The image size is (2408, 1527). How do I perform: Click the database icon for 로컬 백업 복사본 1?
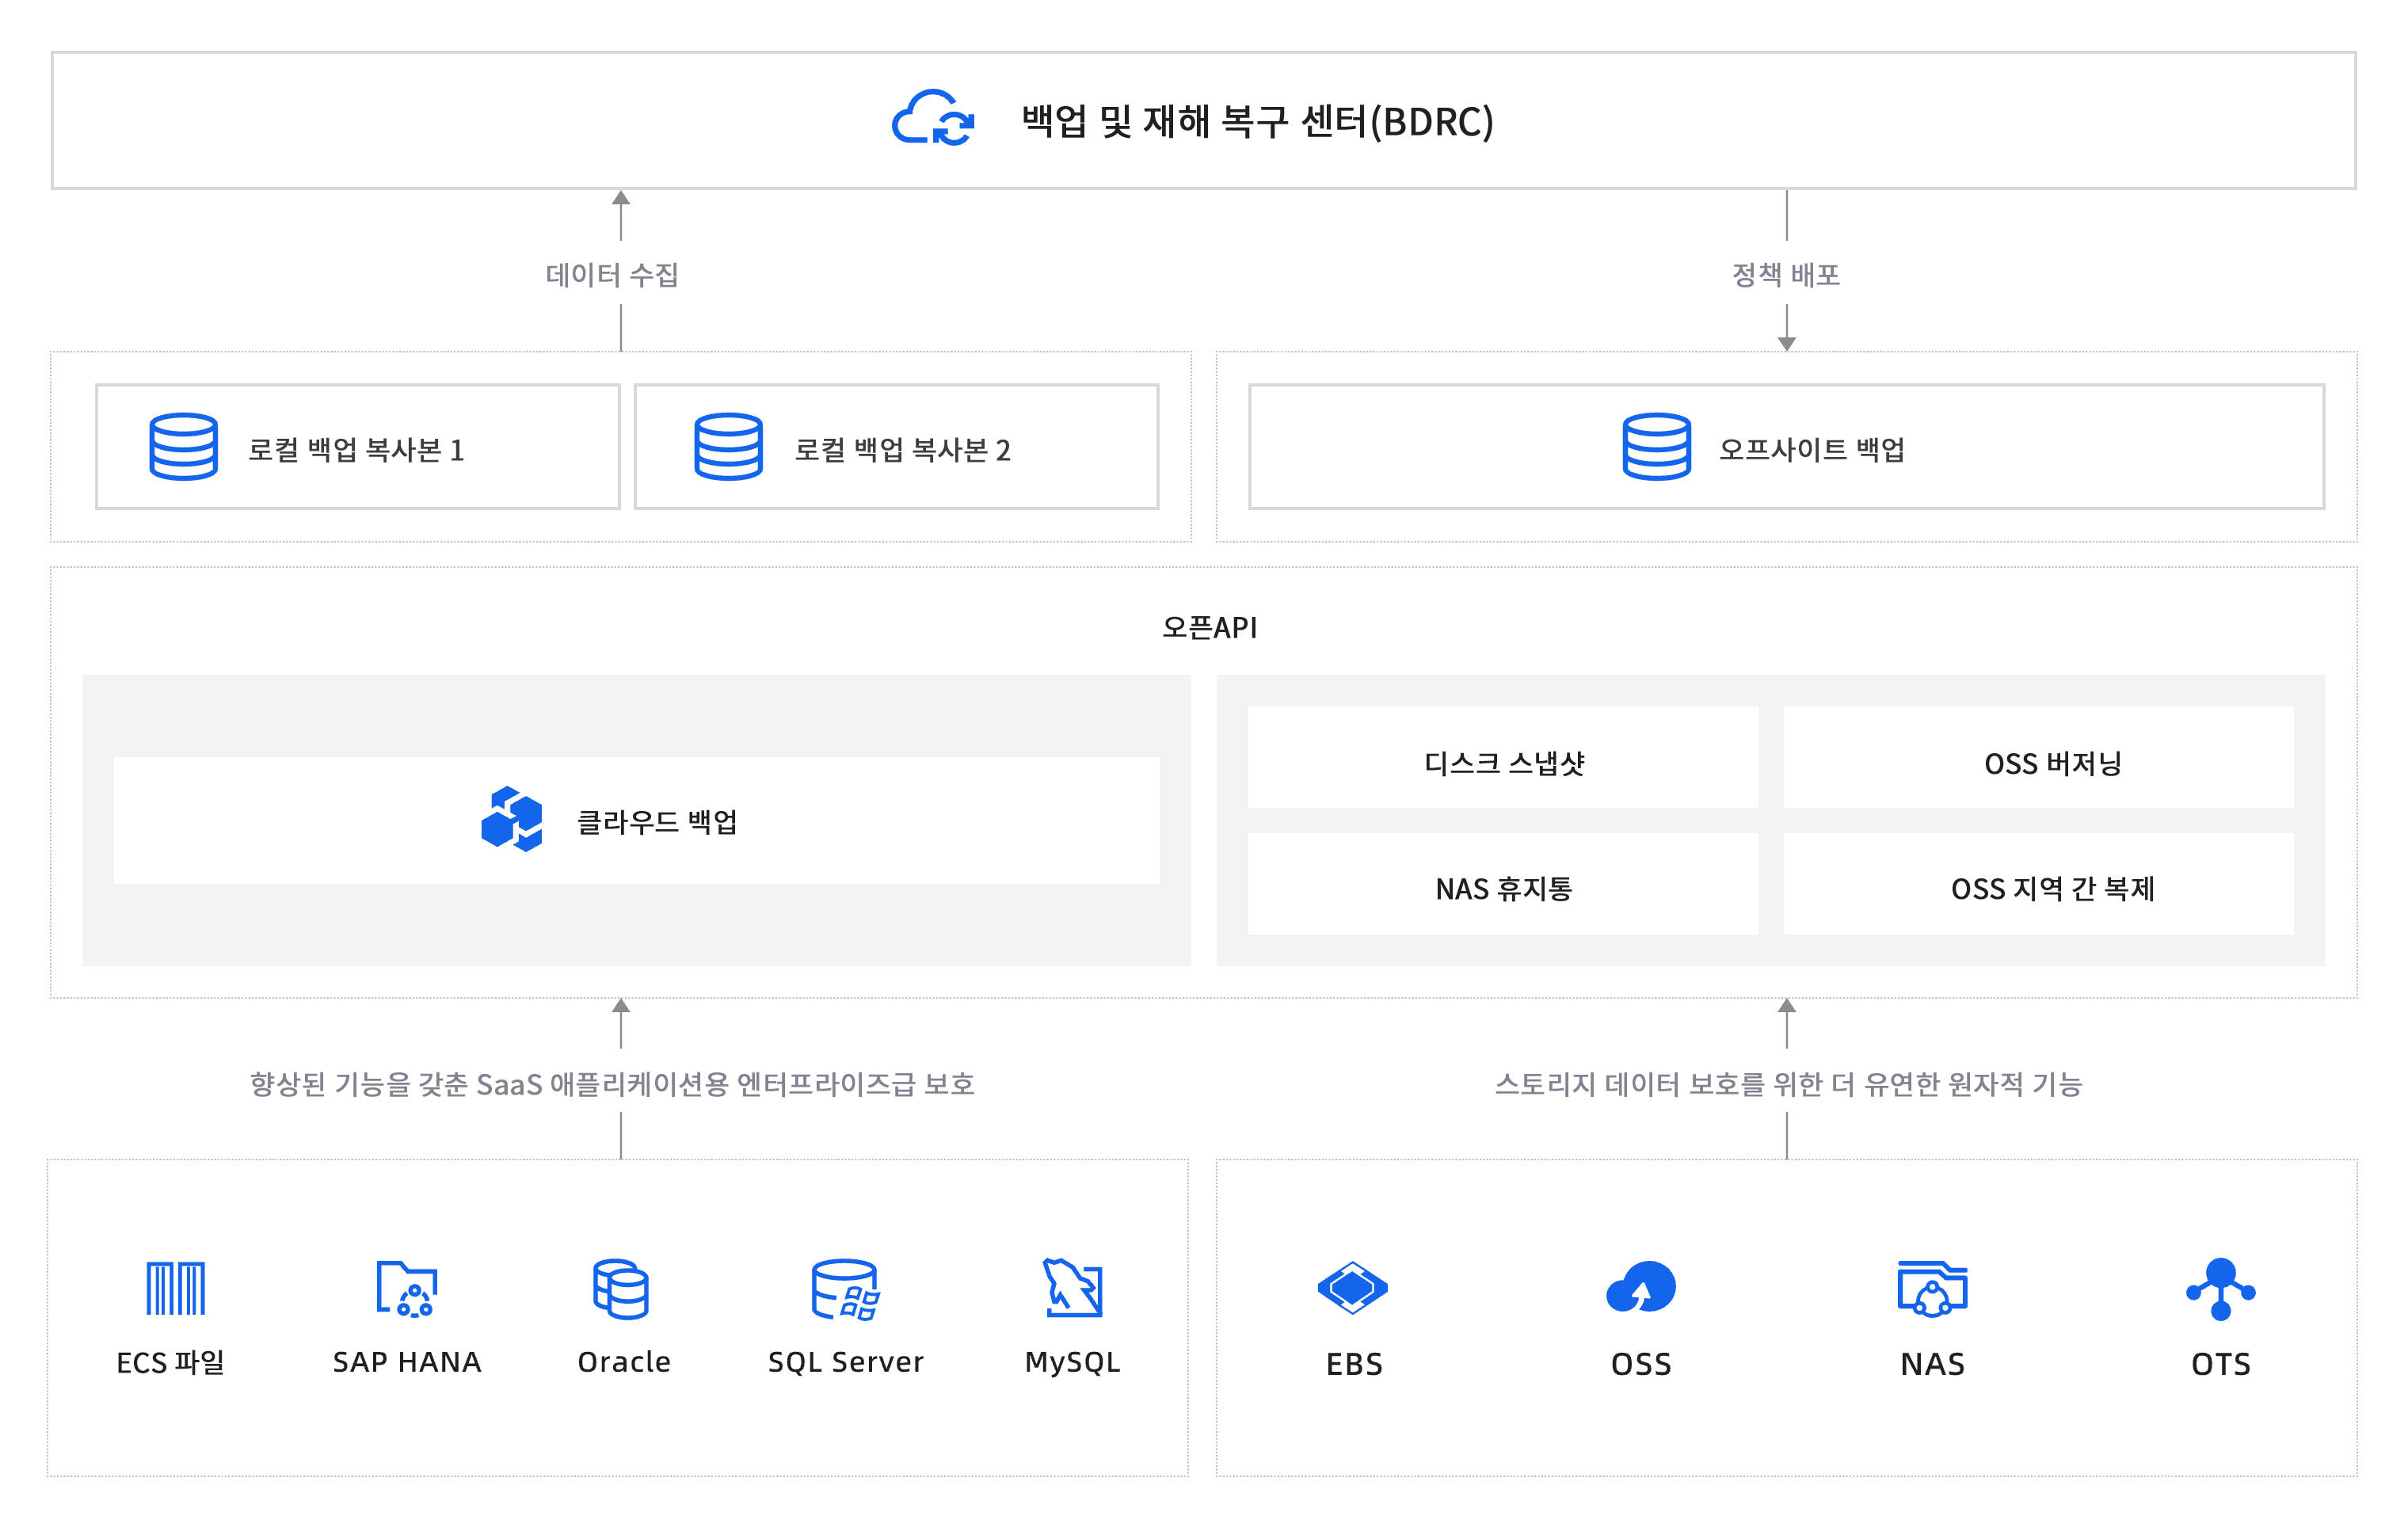point(183,447)
